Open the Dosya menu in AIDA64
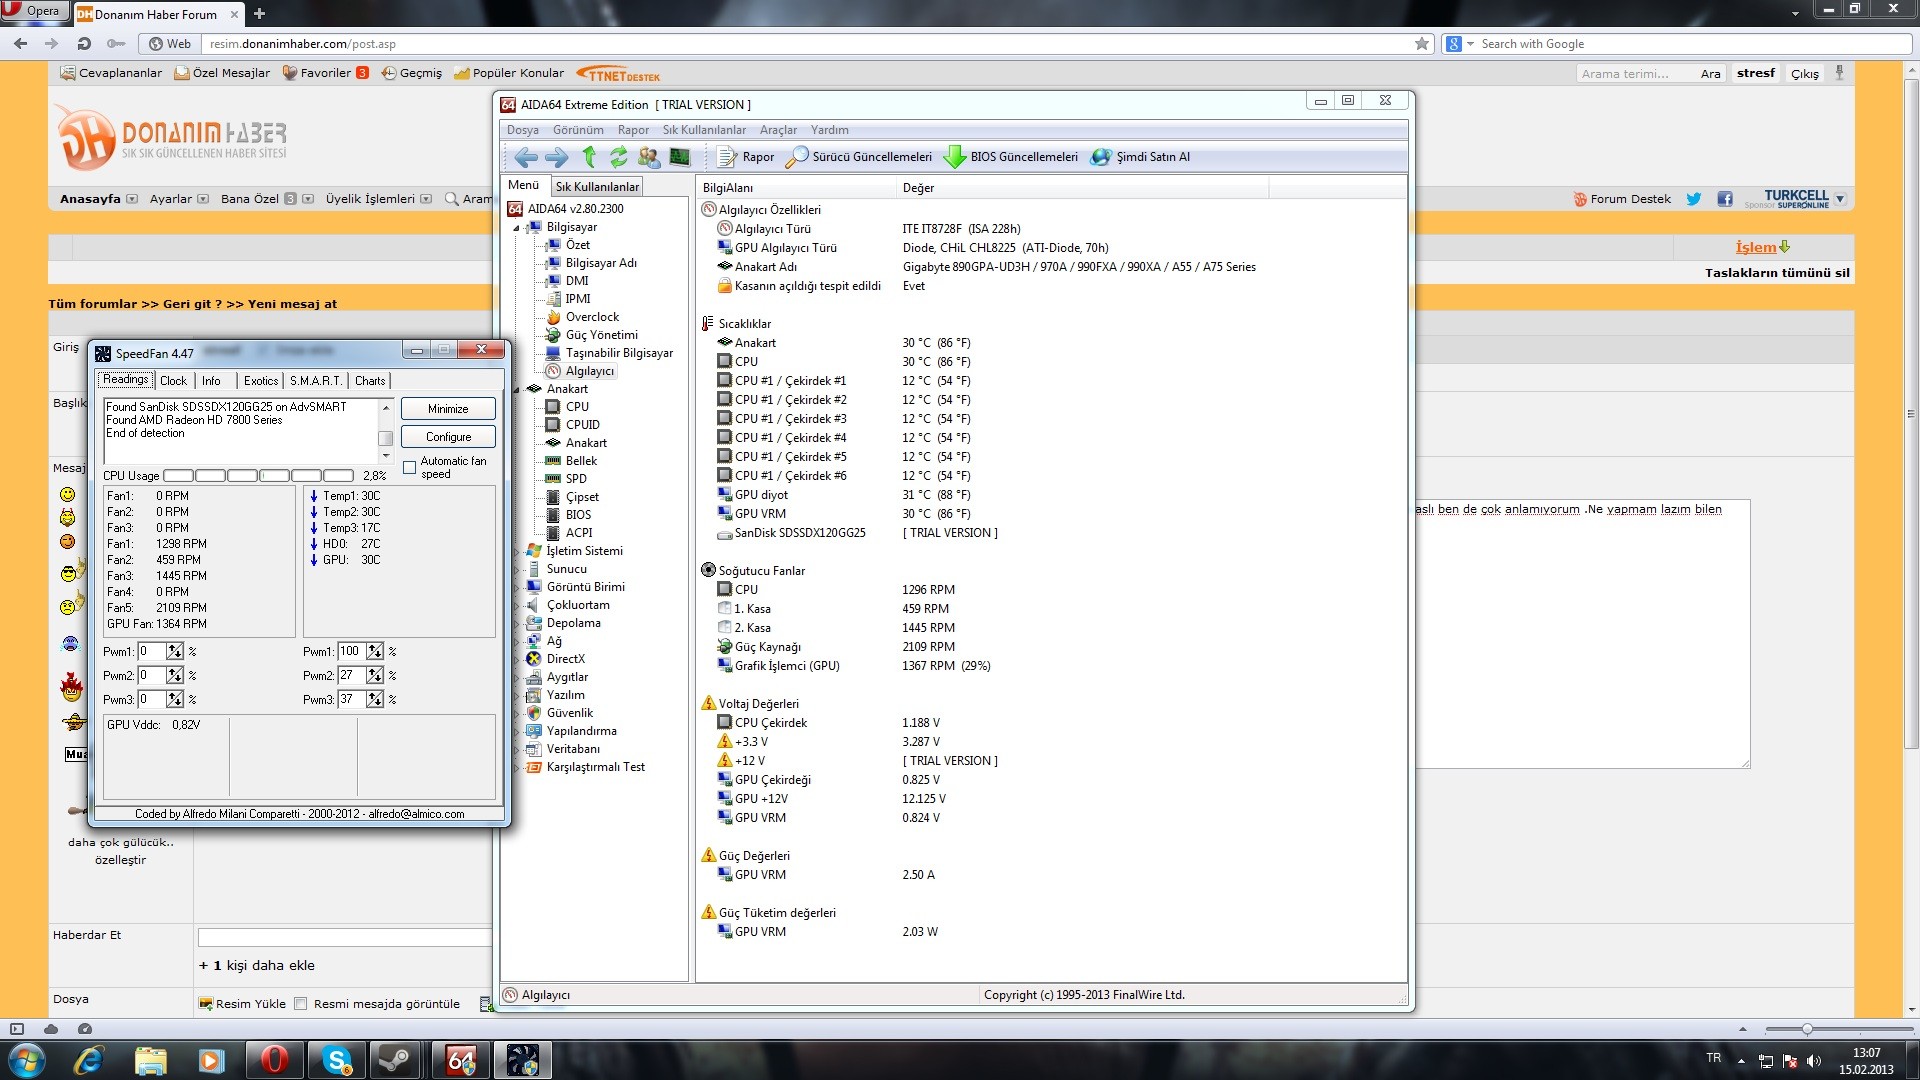This screenshot has height=1080, width=1920. coord(522,130)
